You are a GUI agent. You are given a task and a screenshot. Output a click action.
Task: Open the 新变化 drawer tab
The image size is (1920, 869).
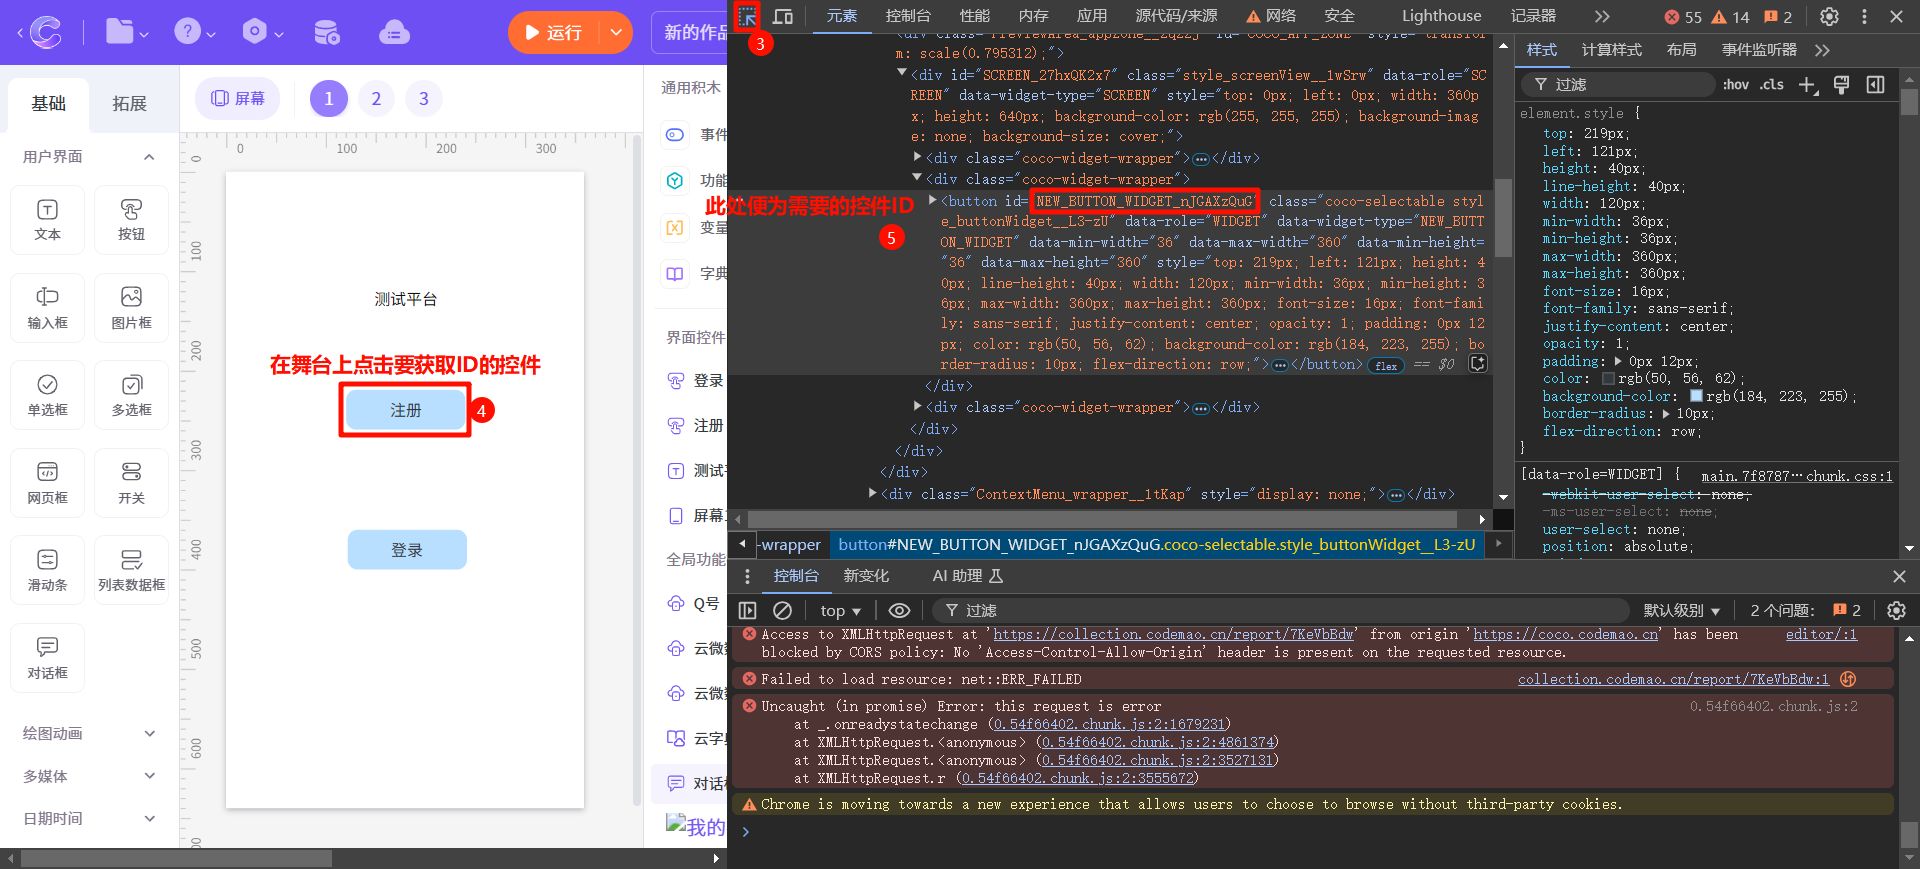point(866,576)
